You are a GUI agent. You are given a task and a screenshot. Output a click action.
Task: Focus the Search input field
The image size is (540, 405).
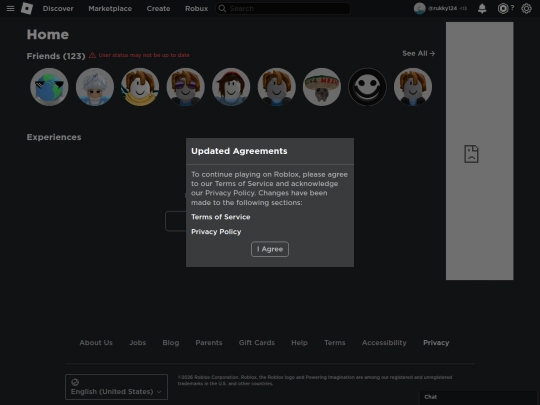(283, 8)
